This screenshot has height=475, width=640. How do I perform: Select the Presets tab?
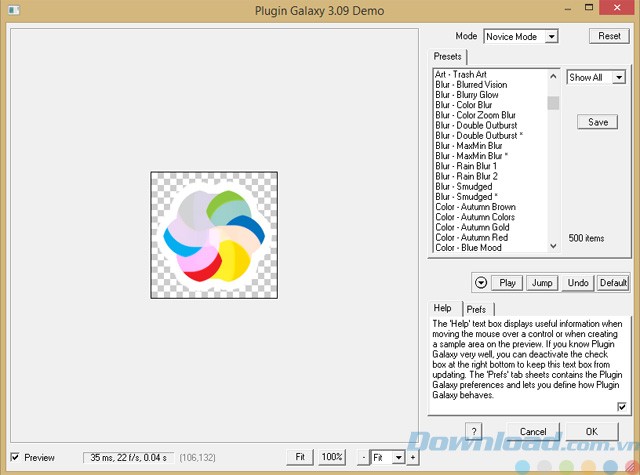[x=447, y=57]
